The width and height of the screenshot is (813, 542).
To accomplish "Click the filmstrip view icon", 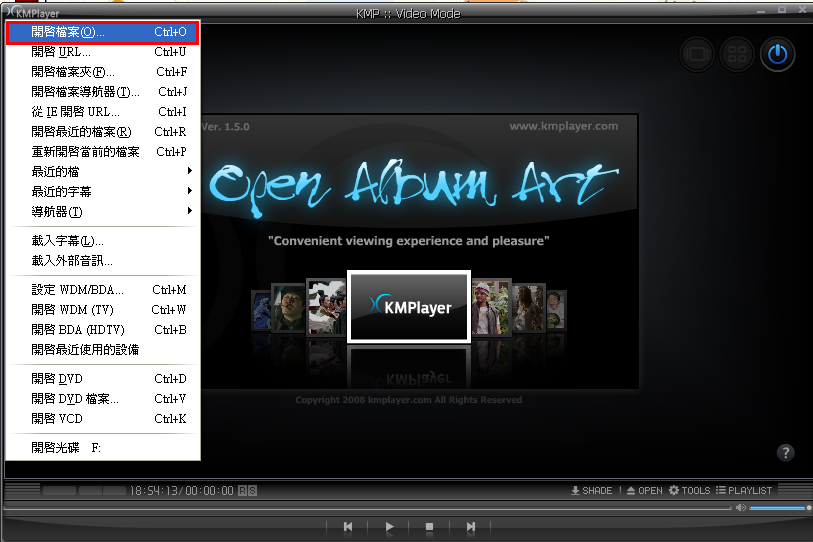I will [x=697, y=54].
